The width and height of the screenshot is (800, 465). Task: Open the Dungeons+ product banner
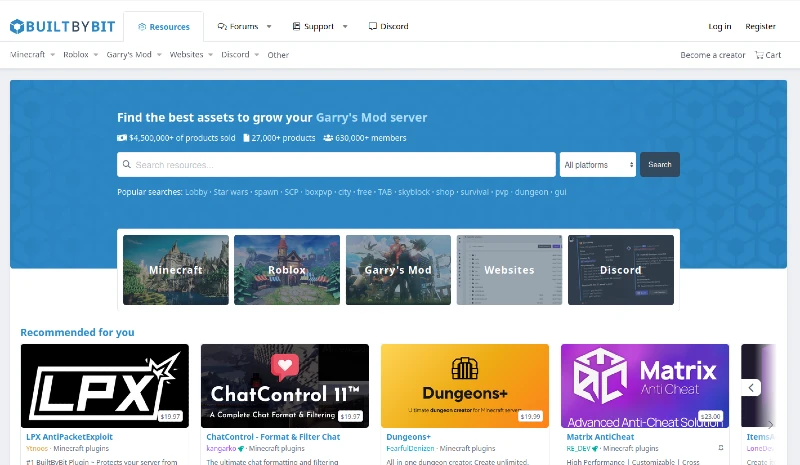(465, 386)
